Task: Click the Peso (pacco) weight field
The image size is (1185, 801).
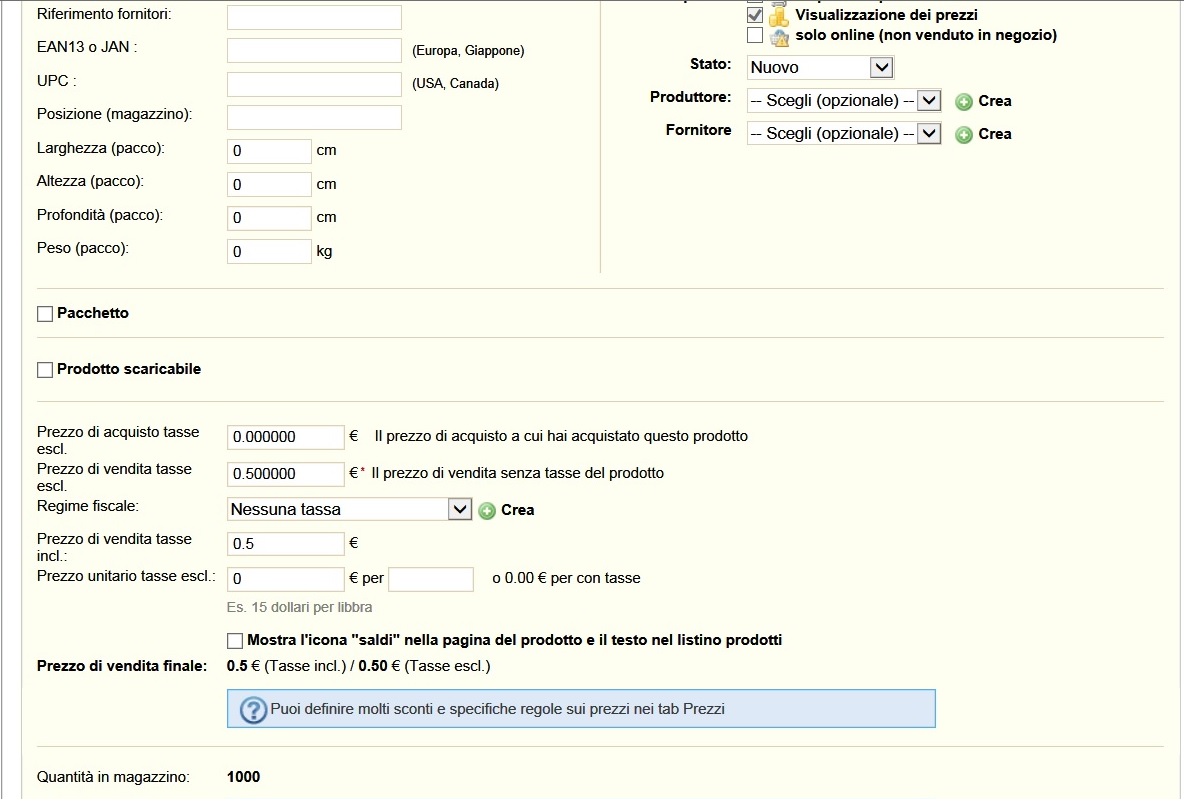Action: tap(270, 252)
